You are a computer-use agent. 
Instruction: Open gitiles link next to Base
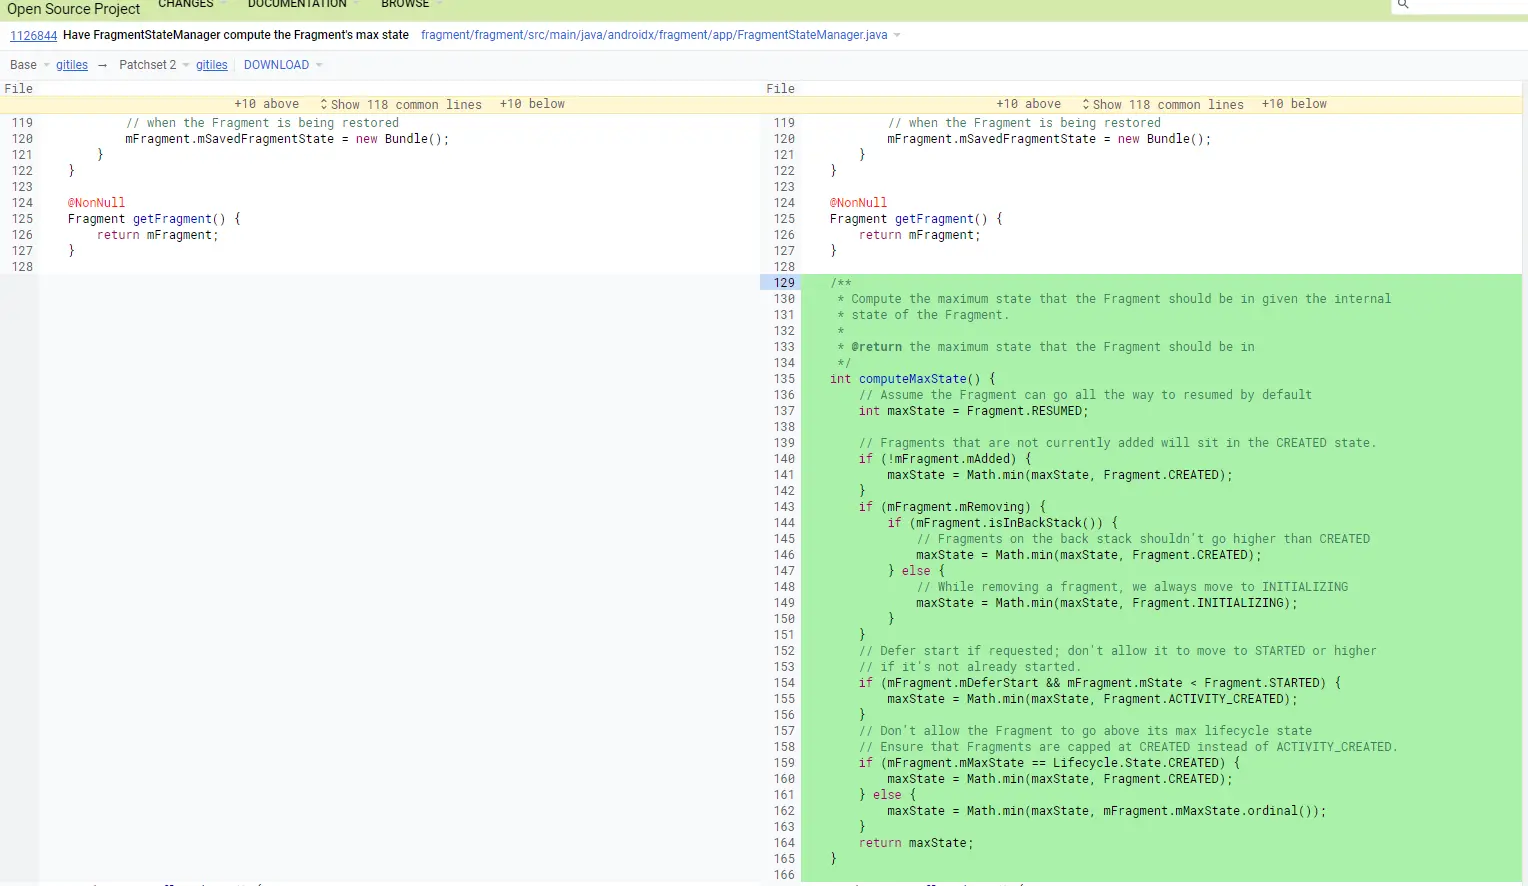pos(72,65)
